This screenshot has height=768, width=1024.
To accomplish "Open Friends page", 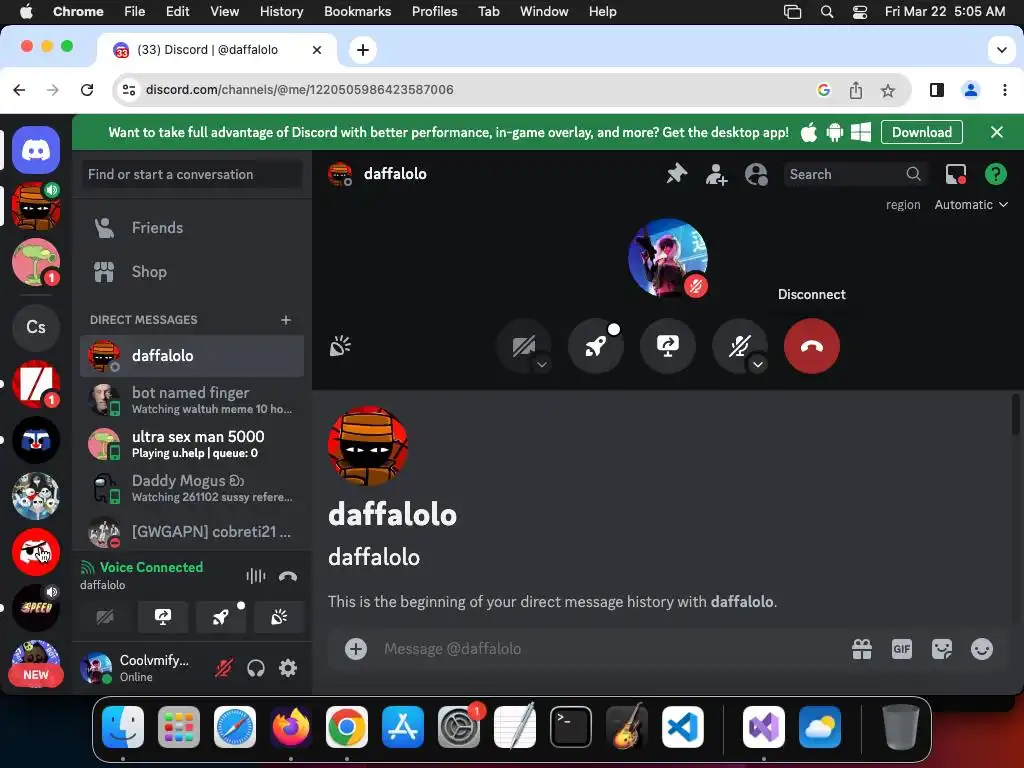I will pos(192,228).
